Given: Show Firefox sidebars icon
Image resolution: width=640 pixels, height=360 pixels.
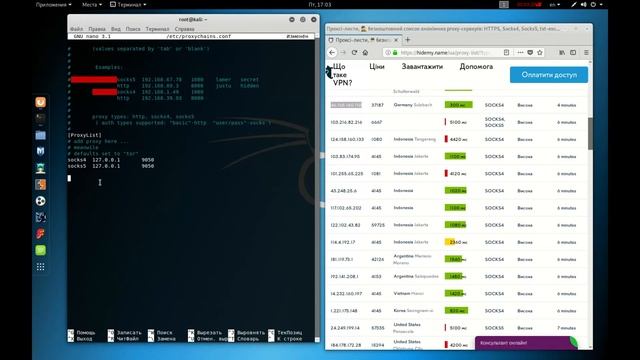Looking at the screenshot, I should click(573, 52).
